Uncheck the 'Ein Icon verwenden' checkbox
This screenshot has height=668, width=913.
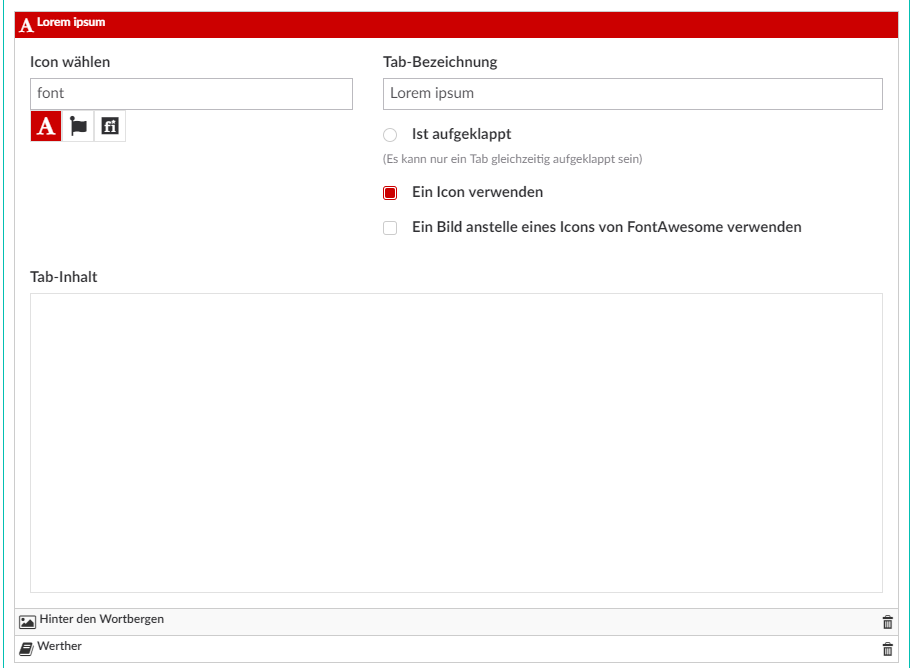coord(390,193)
